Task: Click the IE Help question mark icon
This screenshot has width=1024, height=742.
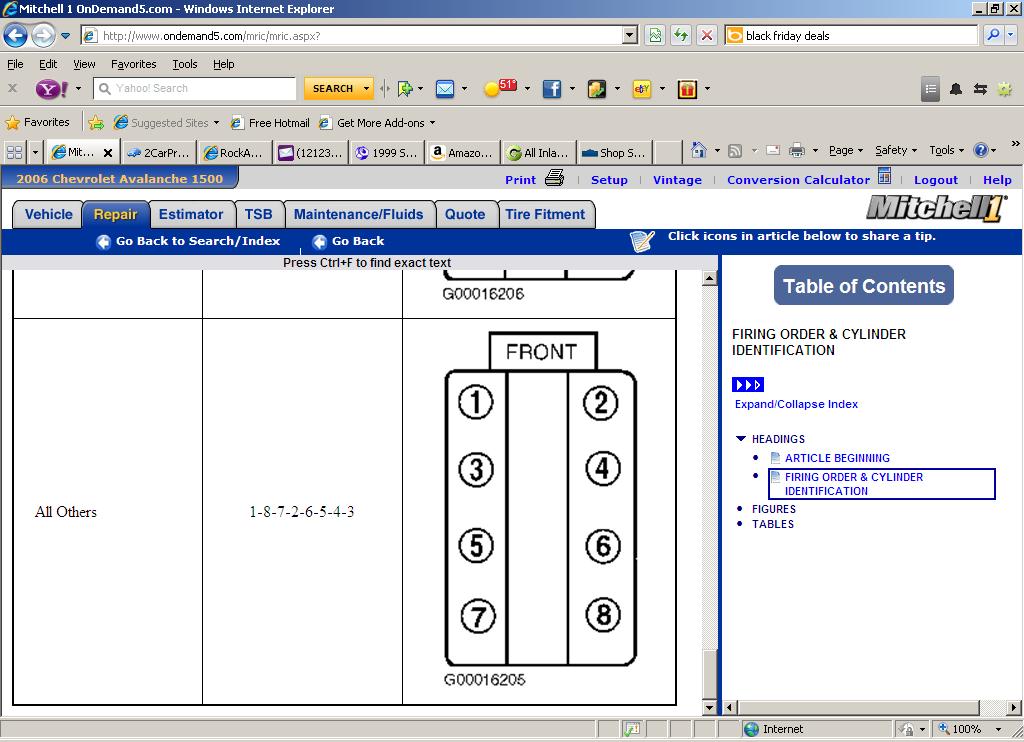Action: pyautogui.click(x=981, y=150)
